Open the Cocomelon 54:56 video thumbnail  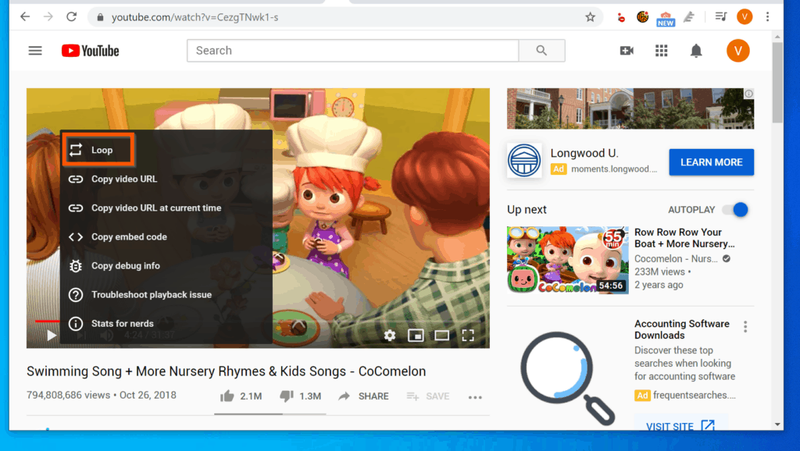(x=567, y=260)
